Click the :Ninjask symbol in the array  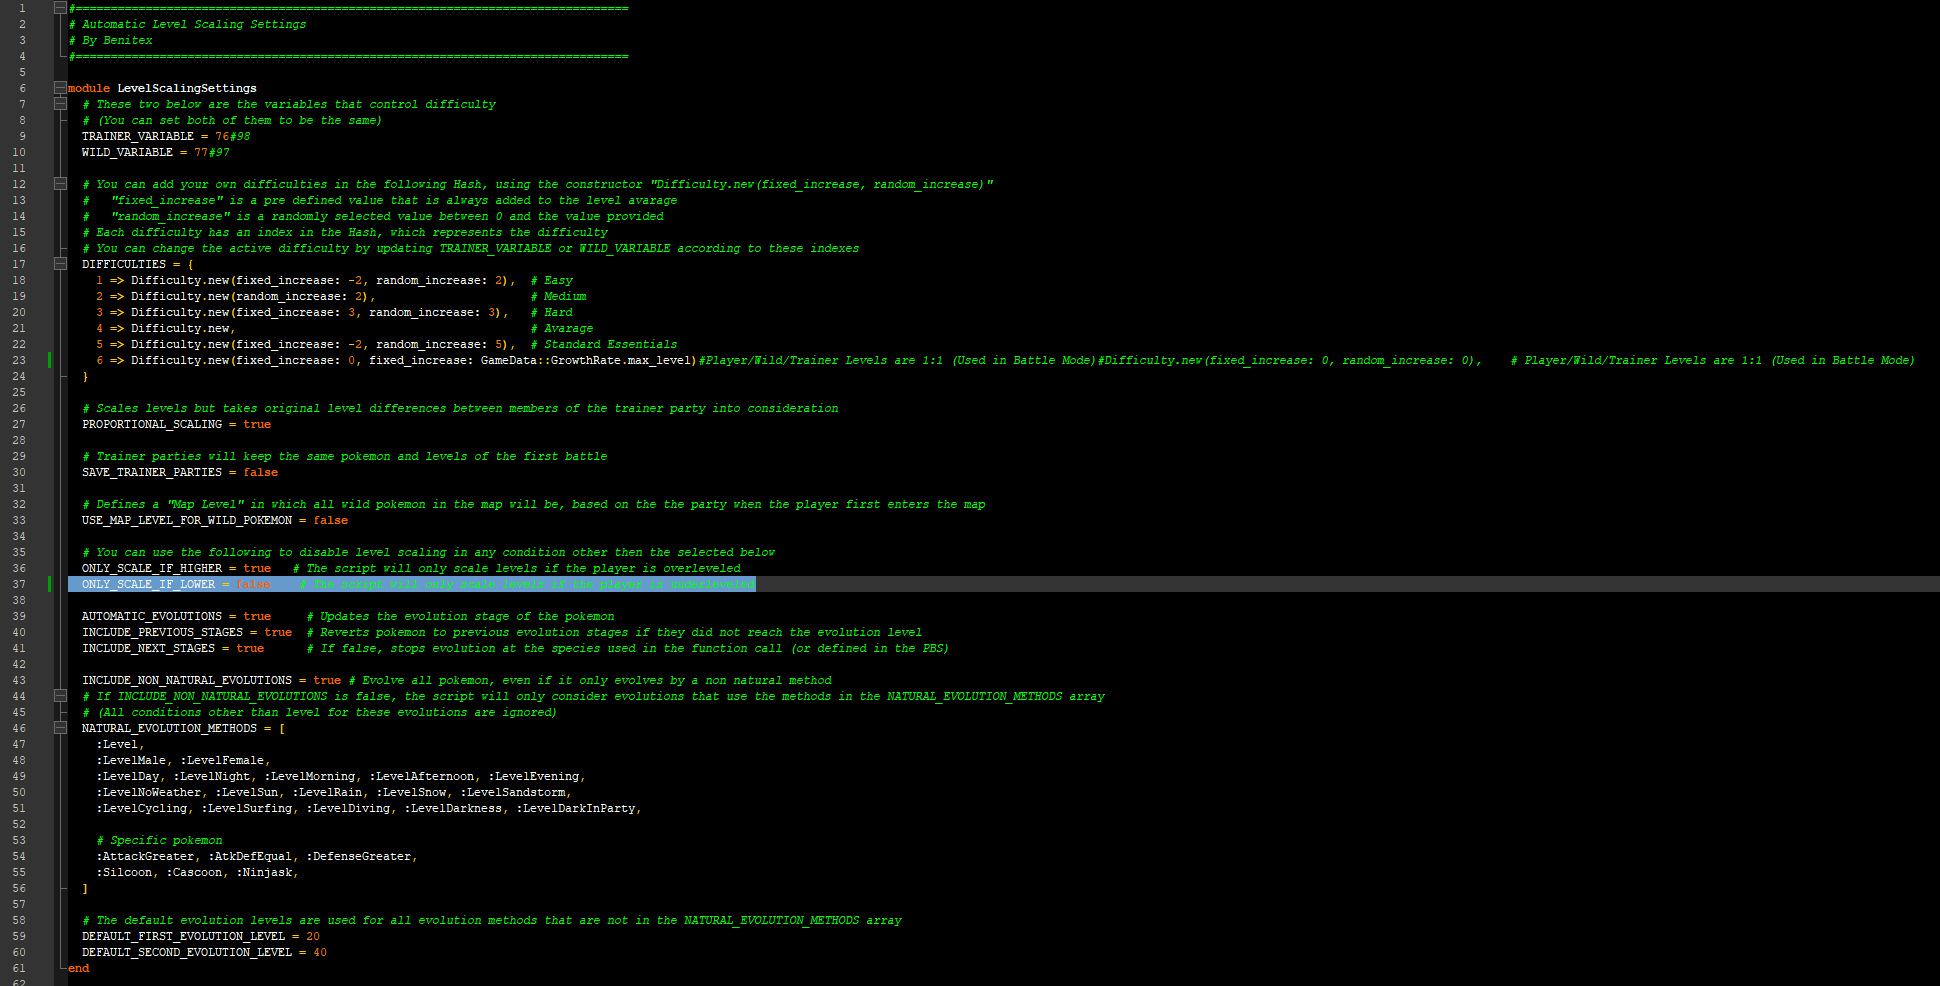pos(264,872)
